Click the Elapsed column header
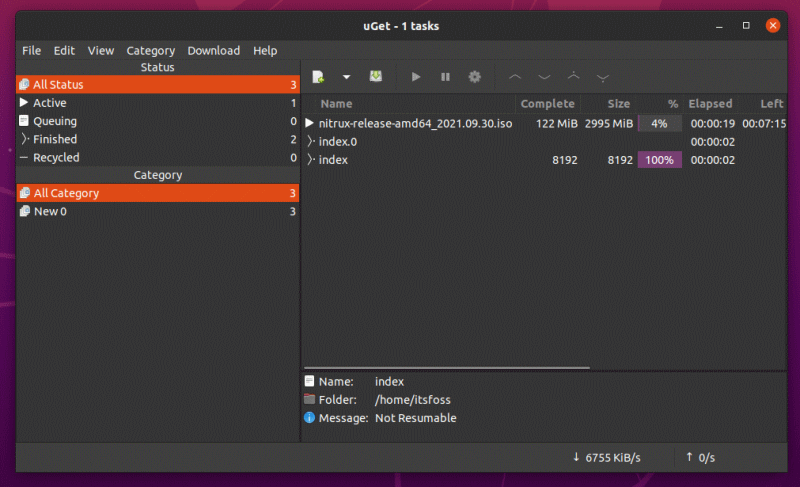Image resolution: width=800 pixels, height=487 pixels. pyautogui.click(x=710, y=104)
